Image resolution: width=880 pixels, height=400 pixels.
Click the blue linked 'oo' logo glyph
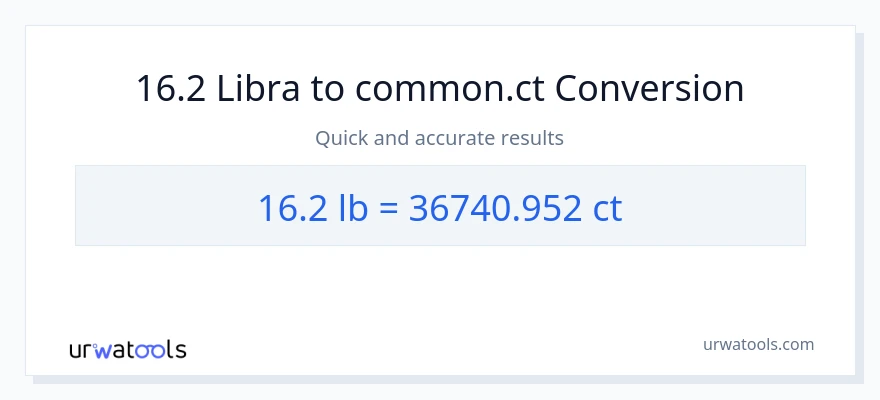click(151, 350)
